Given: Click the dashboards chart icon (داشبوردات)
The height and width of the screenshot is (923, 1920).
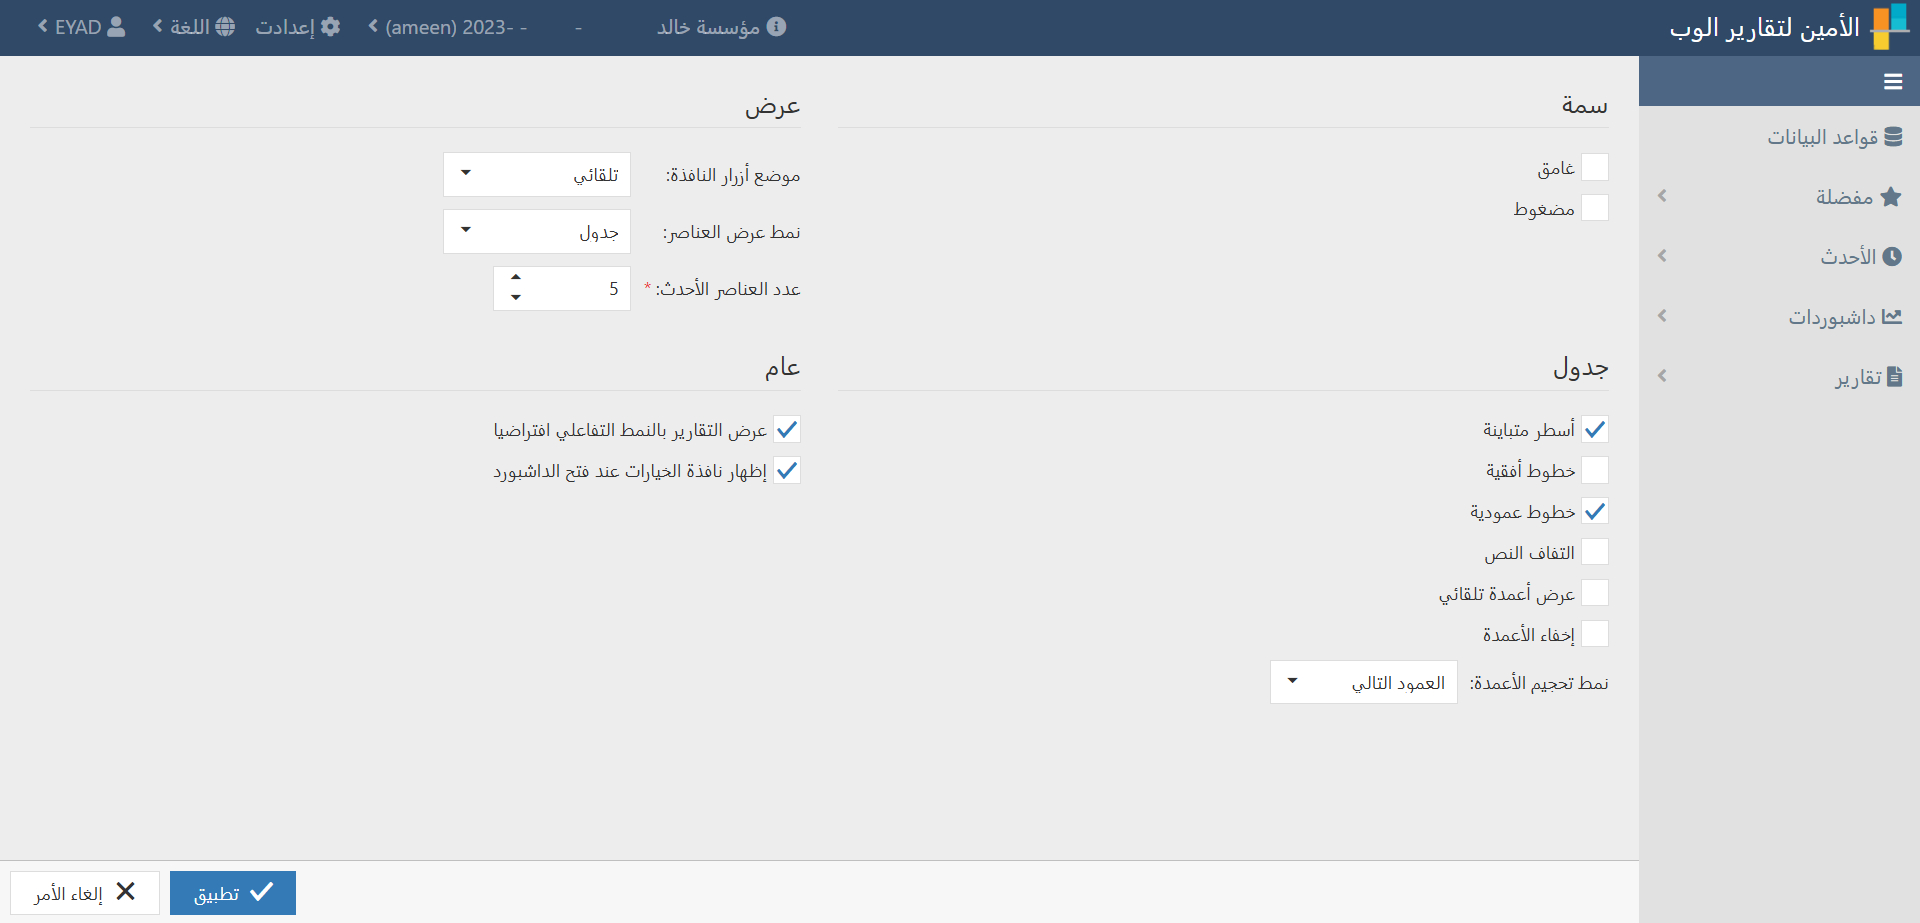Looking at the screenshot, I should click(1891, 317).
